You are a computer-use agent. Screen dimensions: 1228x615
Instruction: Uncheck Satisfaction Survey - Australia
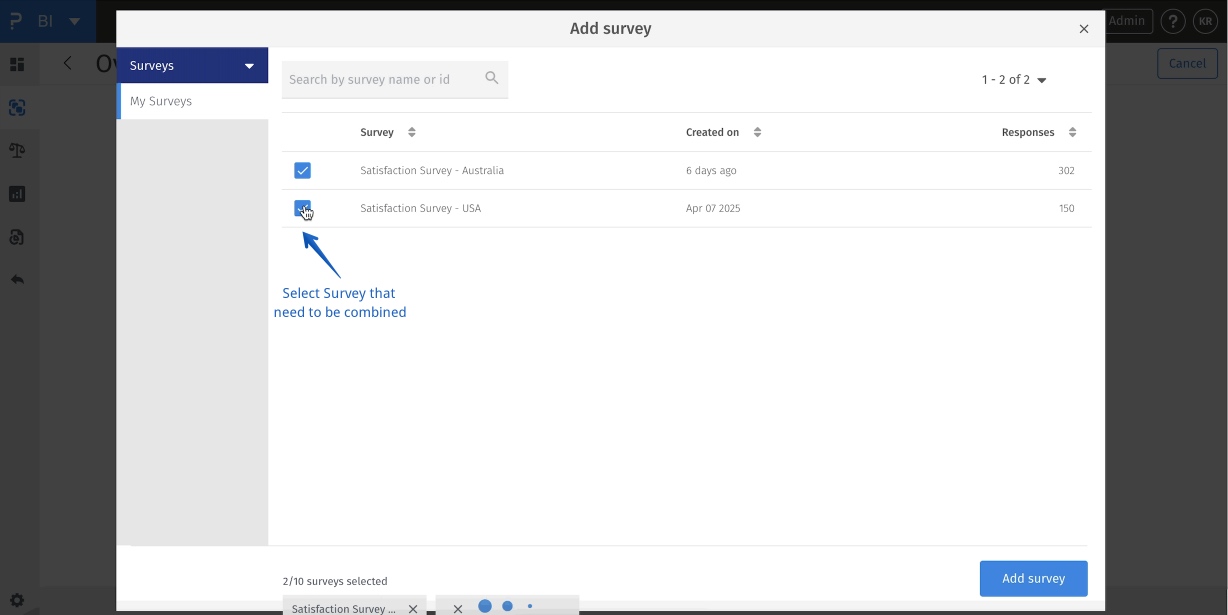303,170
